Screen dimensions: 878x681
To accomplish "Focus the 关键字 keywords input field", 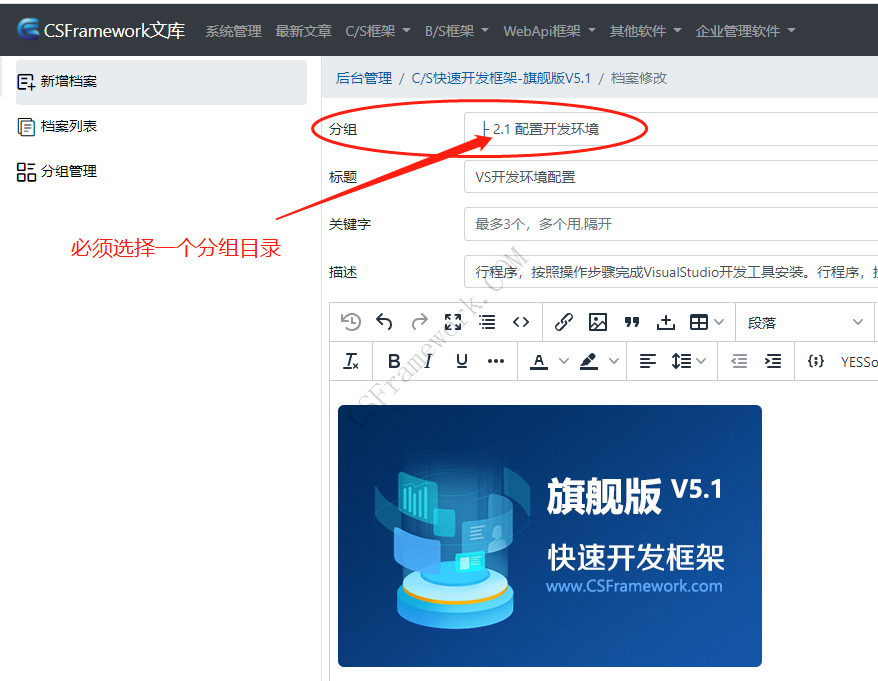I will coord(671,224).
